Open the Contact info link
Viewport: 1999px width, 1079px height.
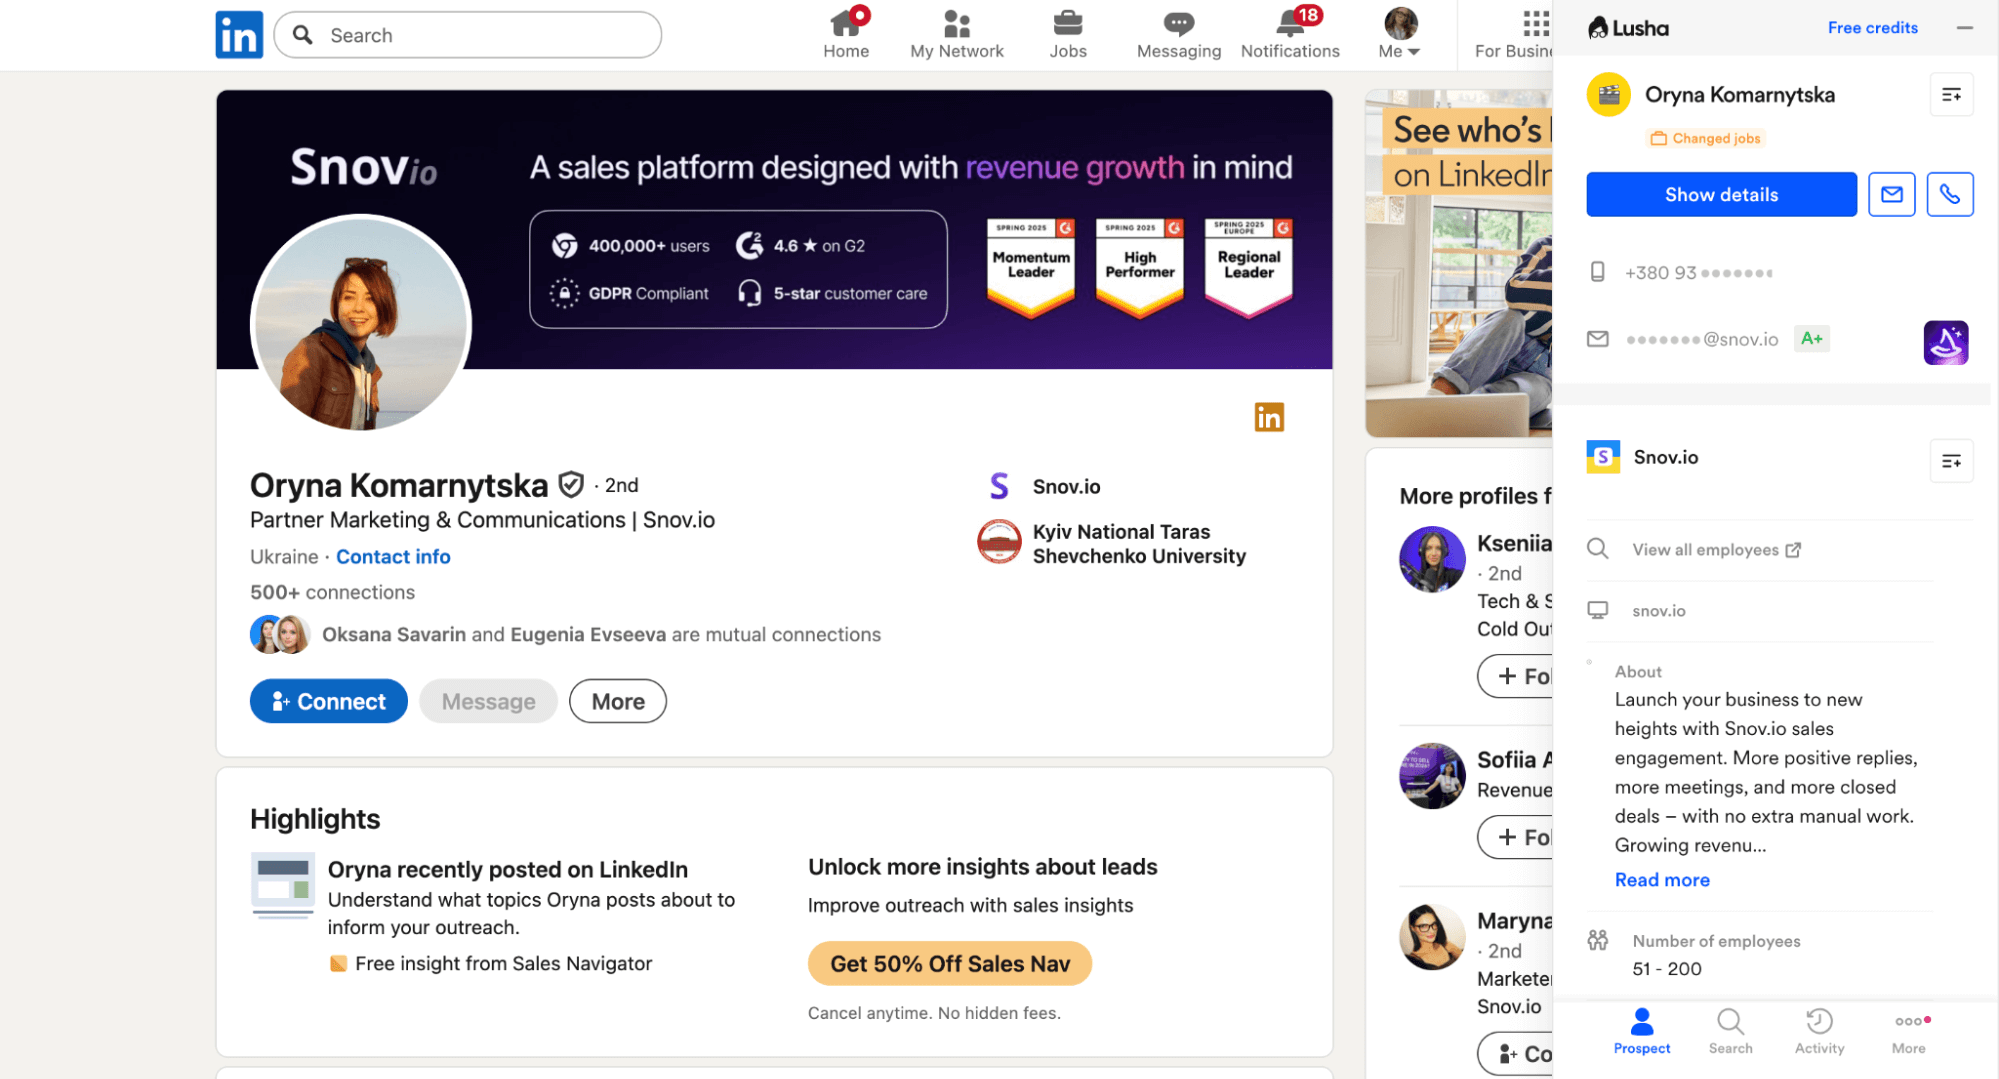[x=393, y=556]
